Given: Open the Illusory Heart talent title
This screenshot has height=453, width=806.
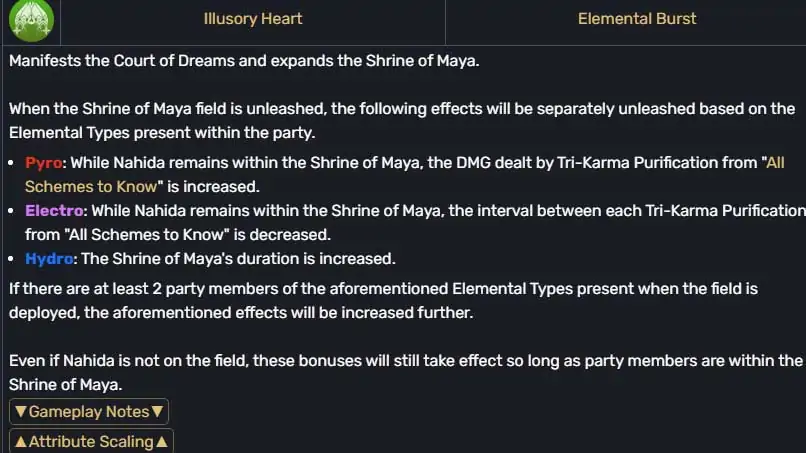Looking at the screenshot, I should click(x=252, y=19).
